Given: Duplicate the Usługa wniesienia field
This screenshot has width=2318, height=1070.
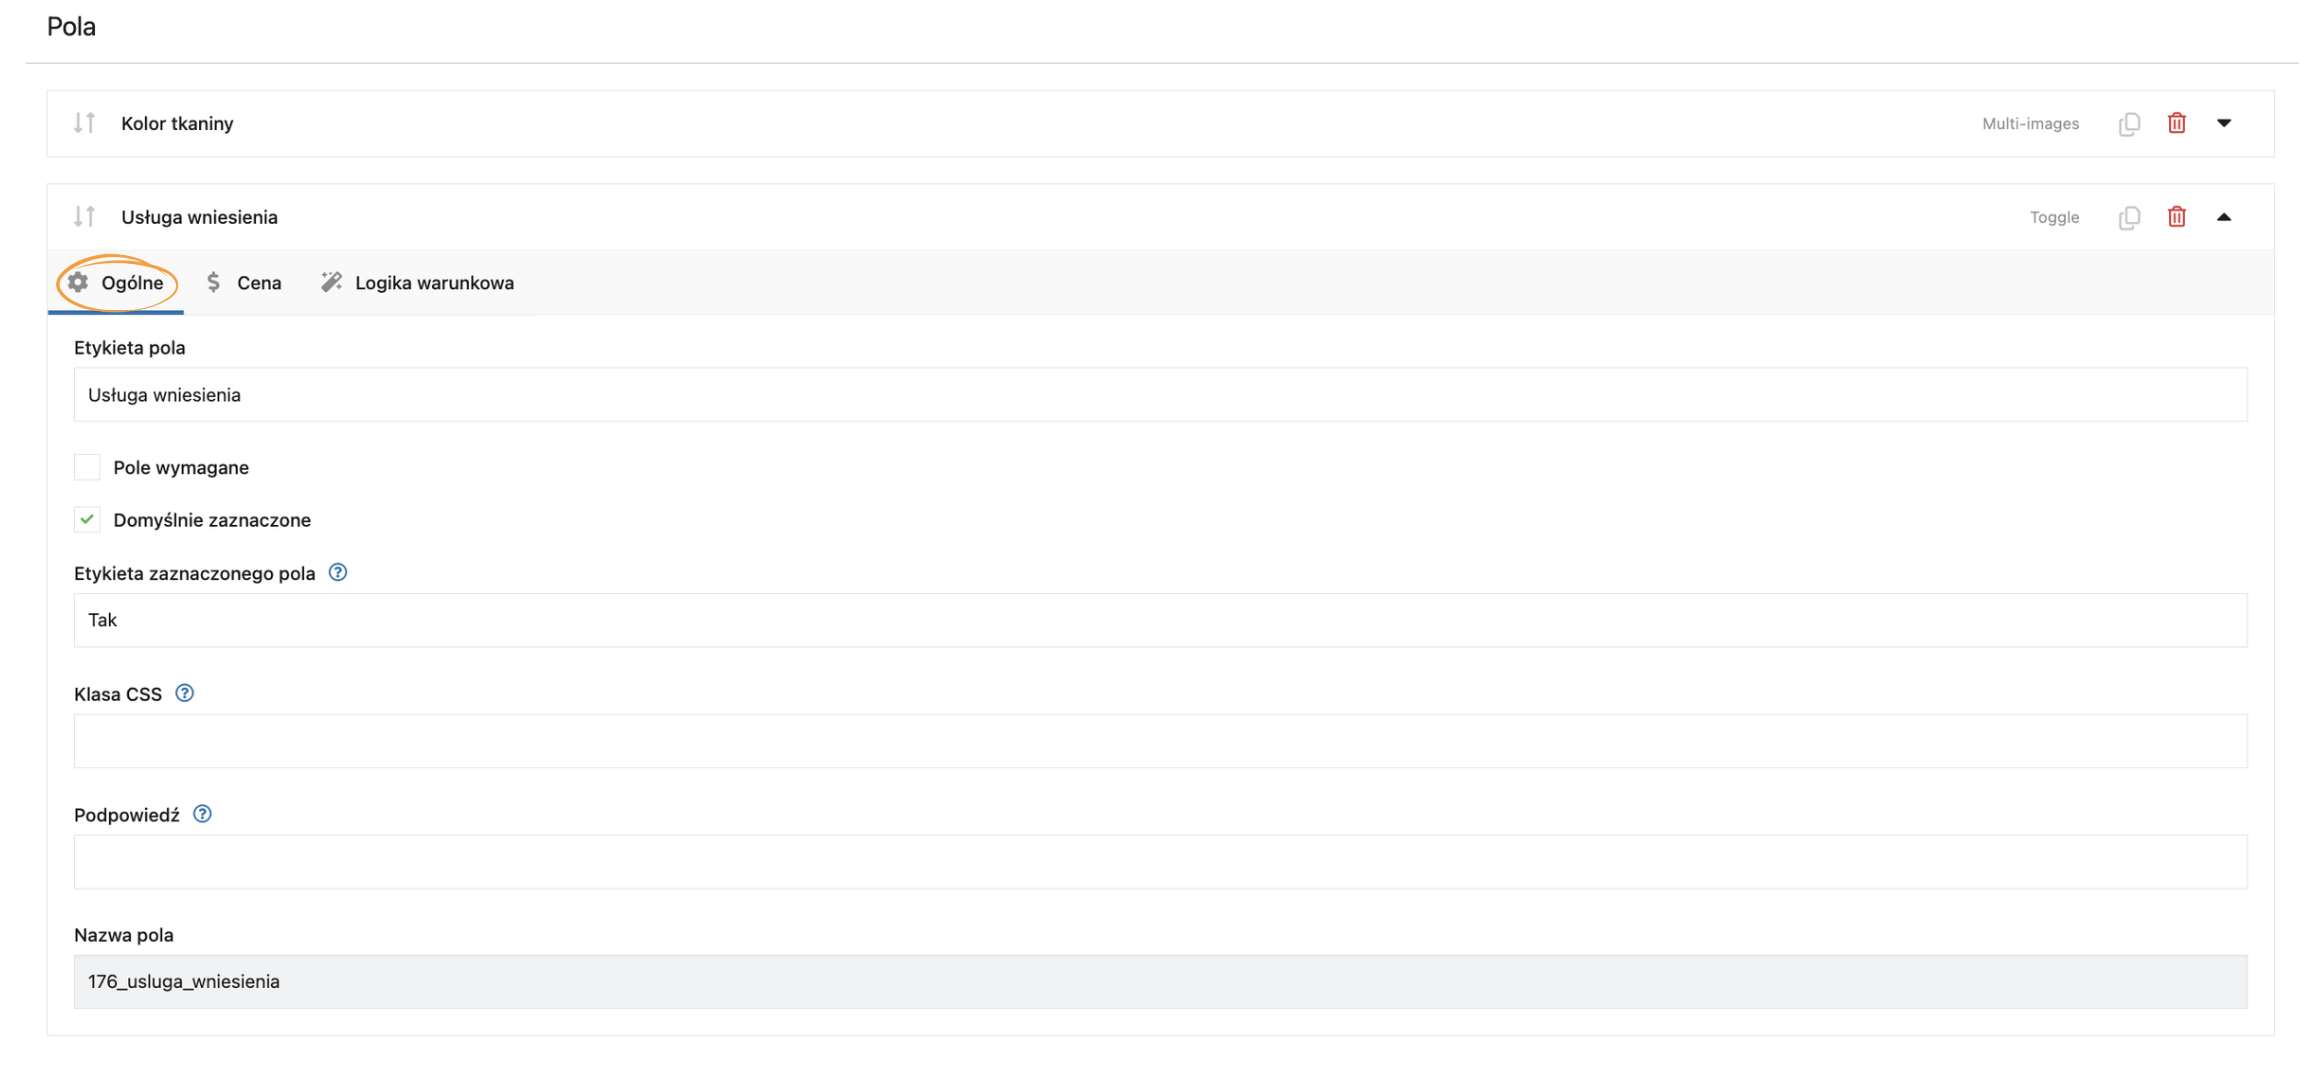Looking at the screenshot, I should [2129, 217].
